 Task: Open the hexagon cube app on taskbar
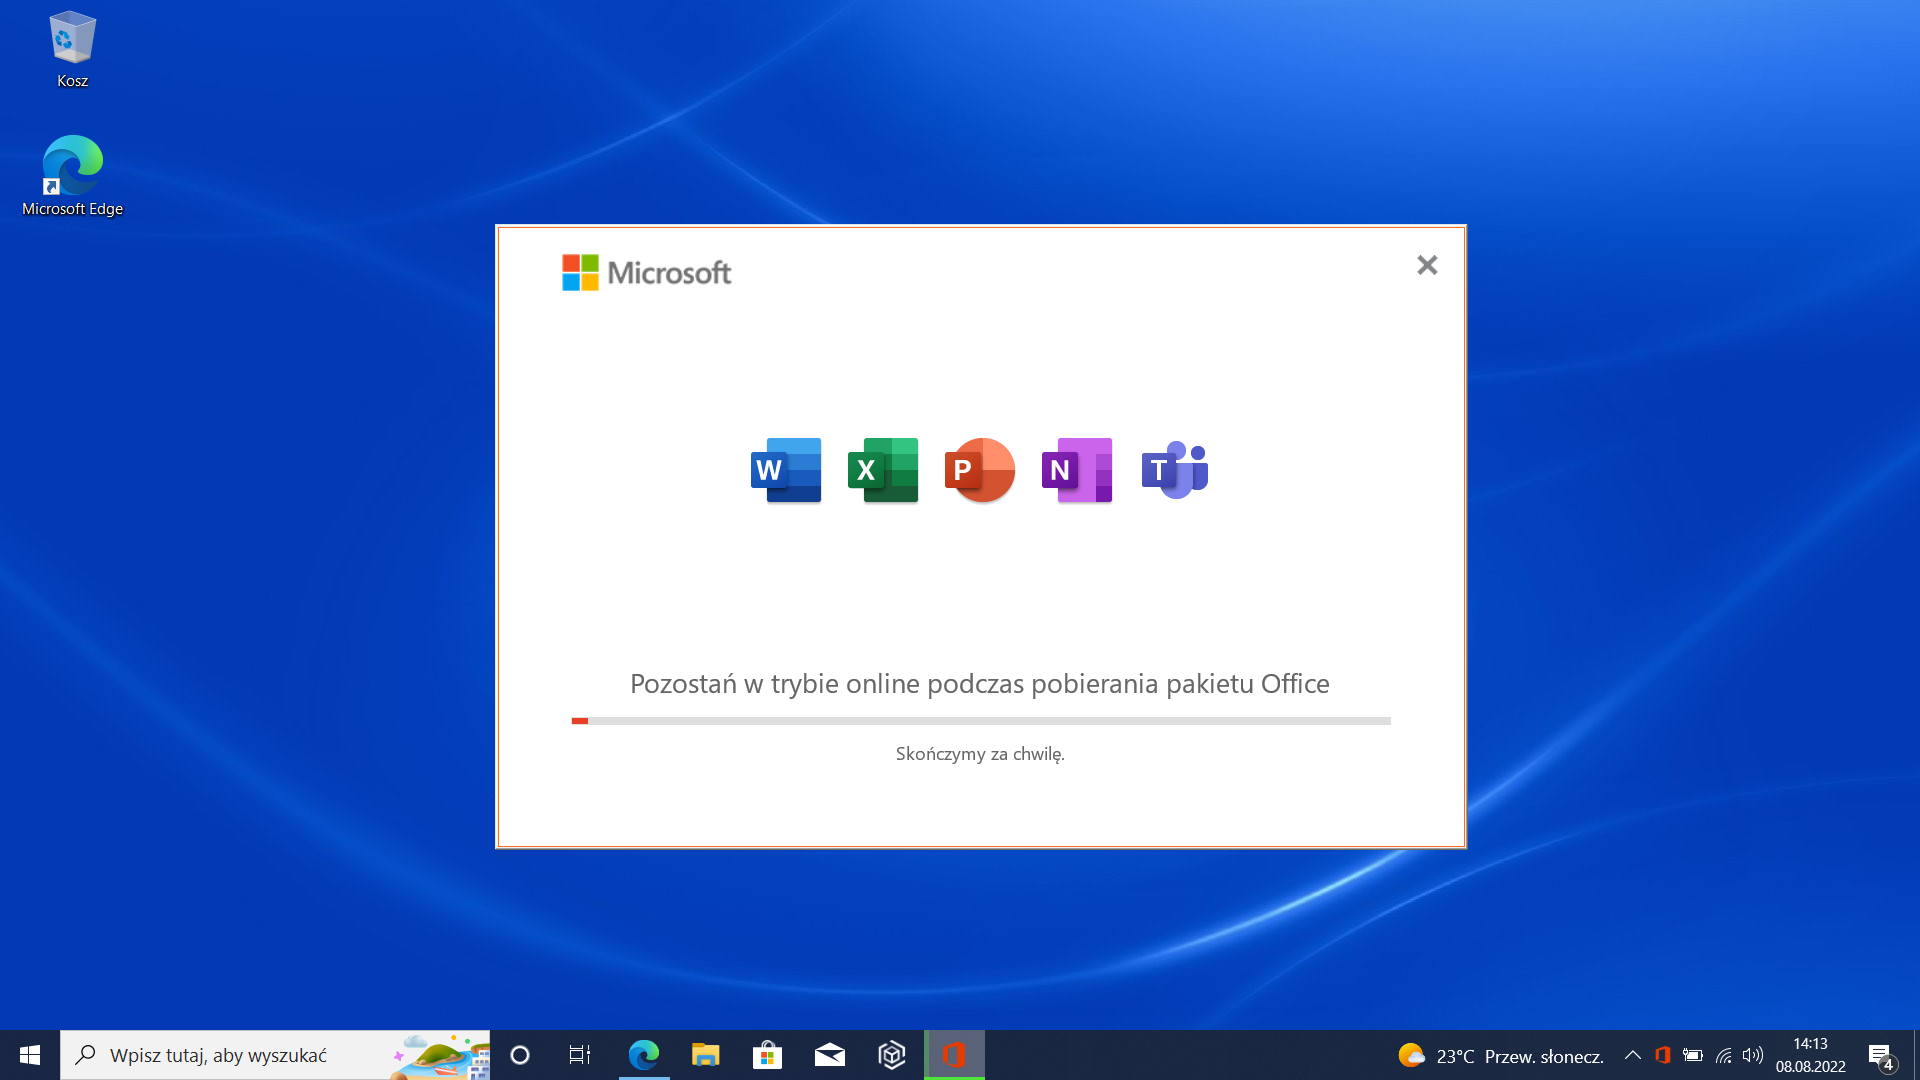pyautogui.click(x=892, y=1055)
